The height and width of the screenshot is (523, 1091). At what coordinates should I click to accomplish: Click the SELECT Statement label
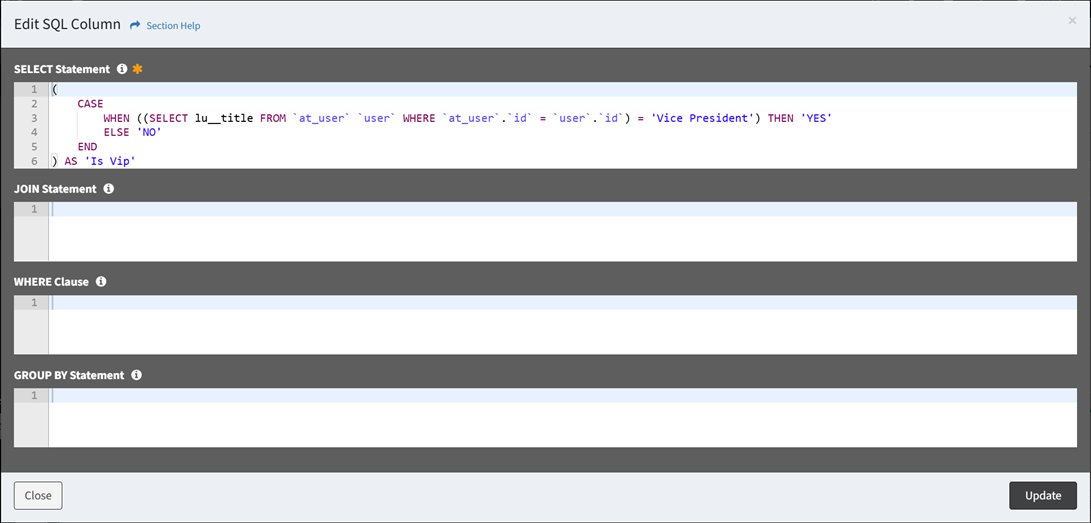[x=62, y=69]
